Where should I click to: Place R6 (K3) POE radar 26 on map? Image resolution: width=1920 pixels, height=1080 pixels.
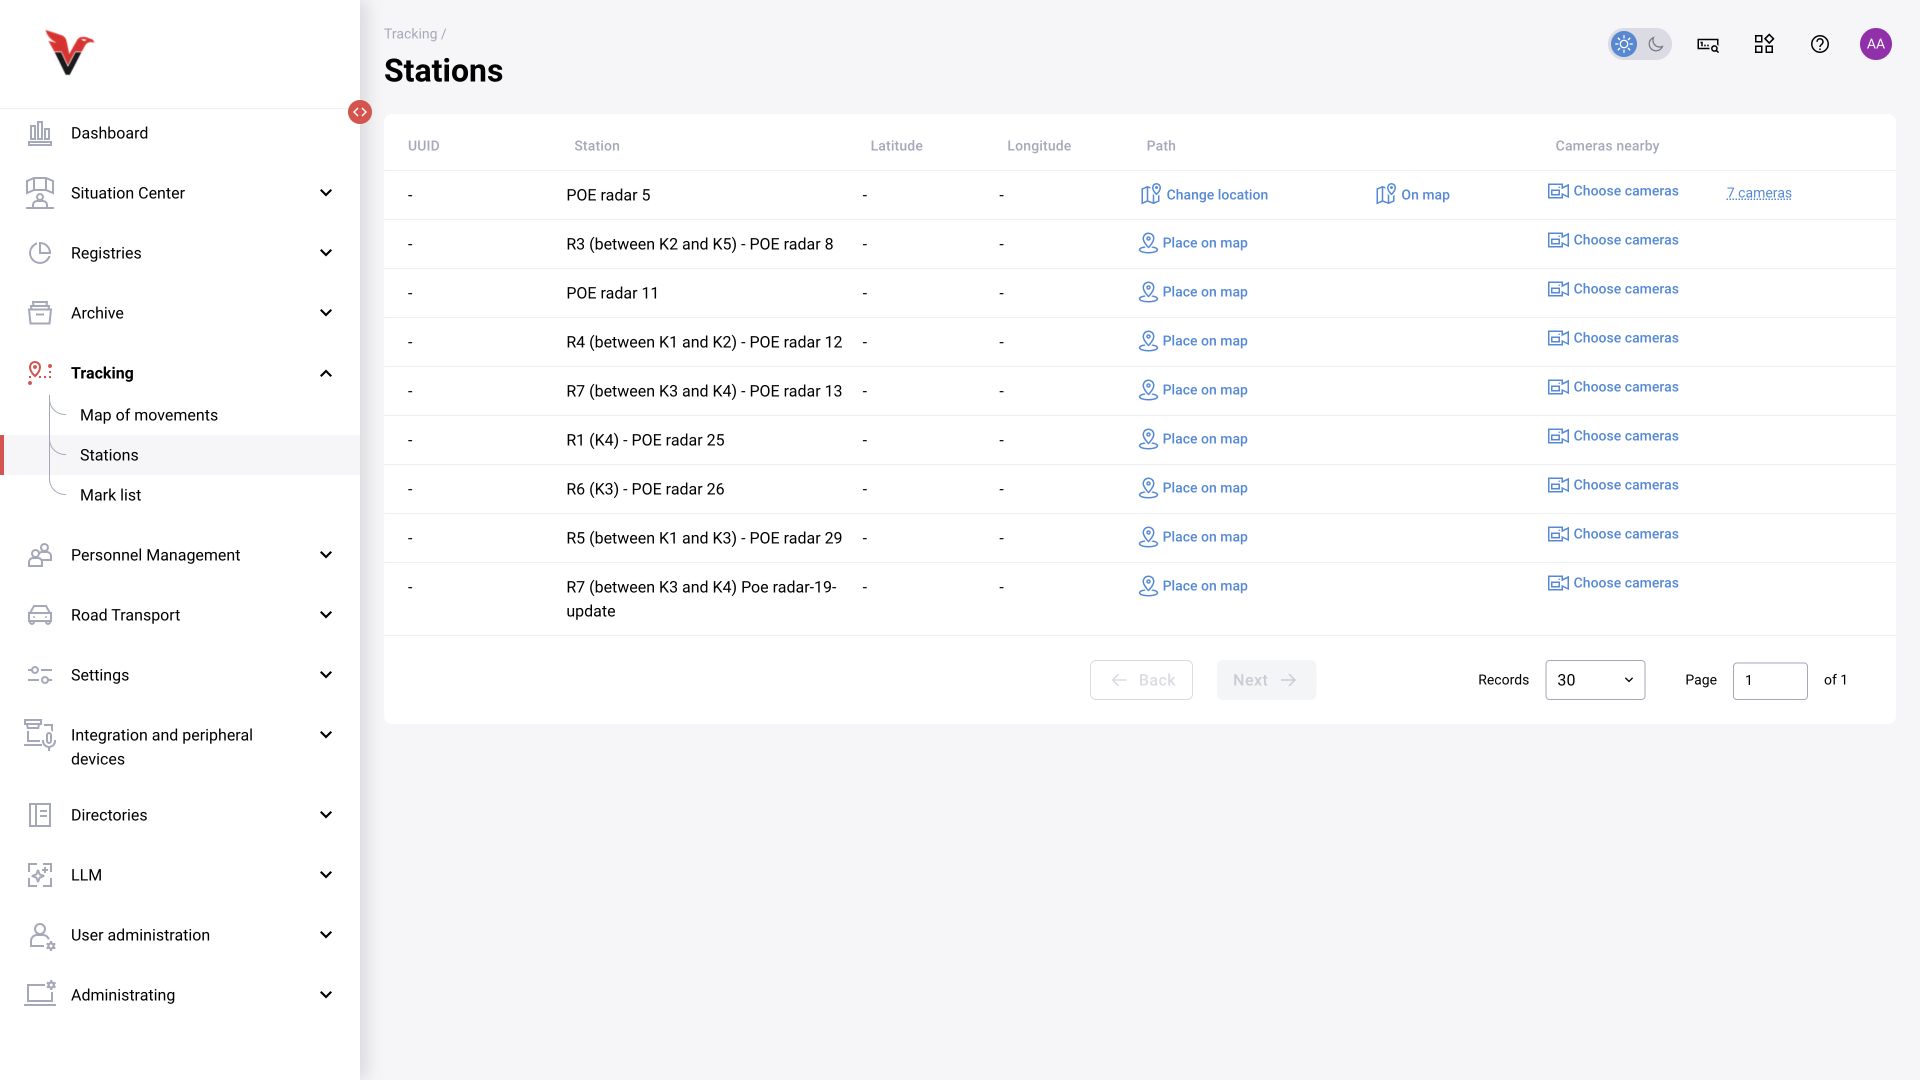1193,488
